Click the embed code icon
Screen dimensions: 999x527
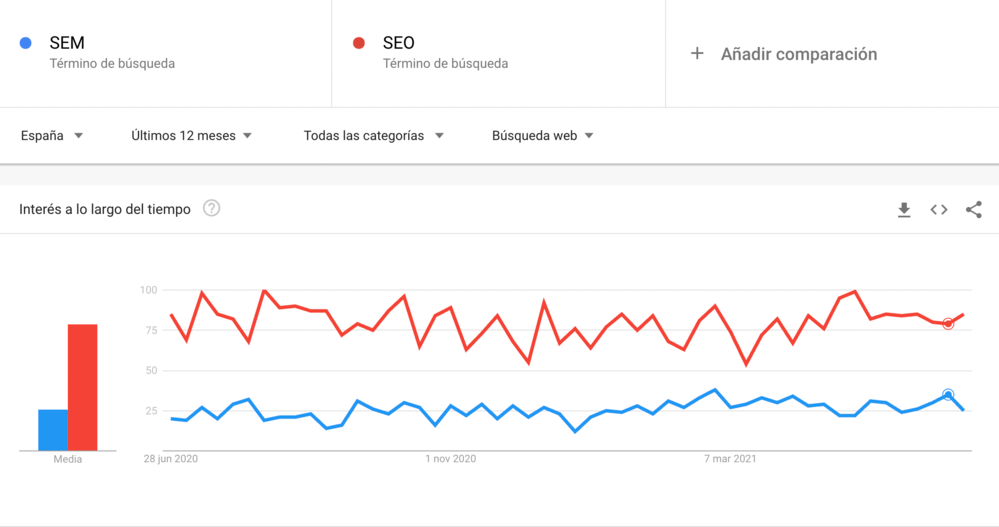coord(939,210)
